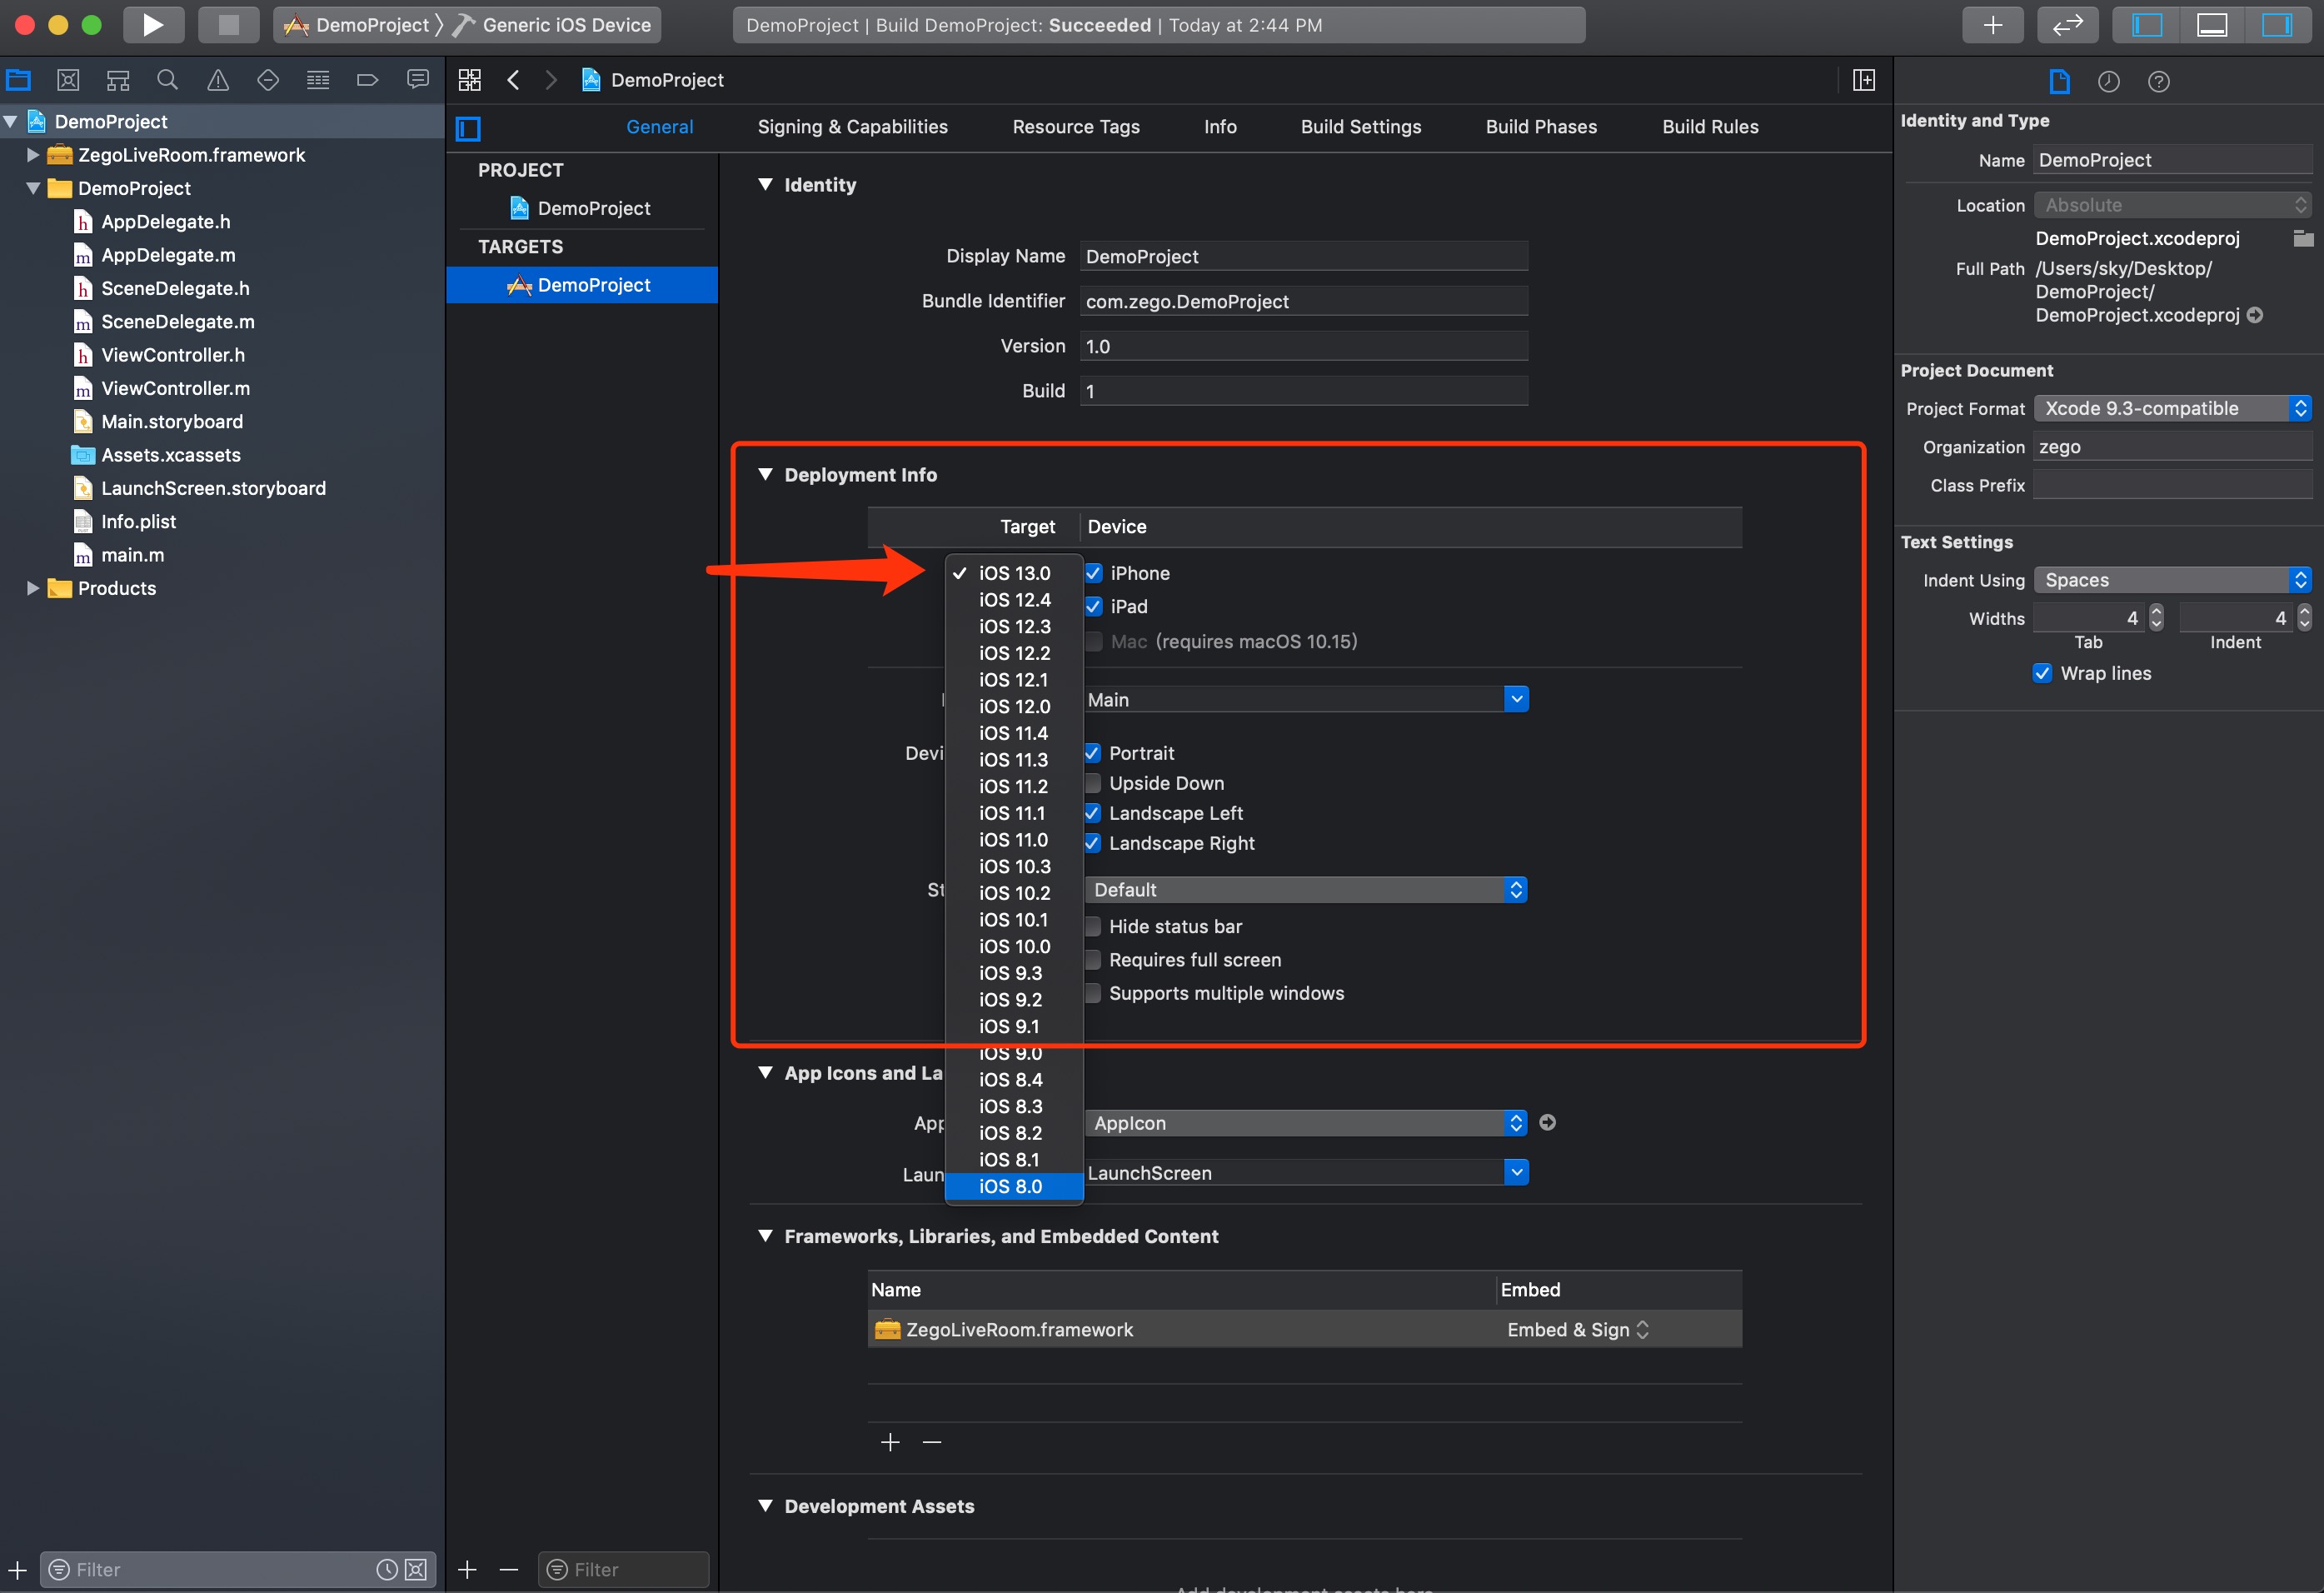Open the related items grid menu
Image resolution: width=2324 pixels, height=1593 pixels.
[470, 80]
